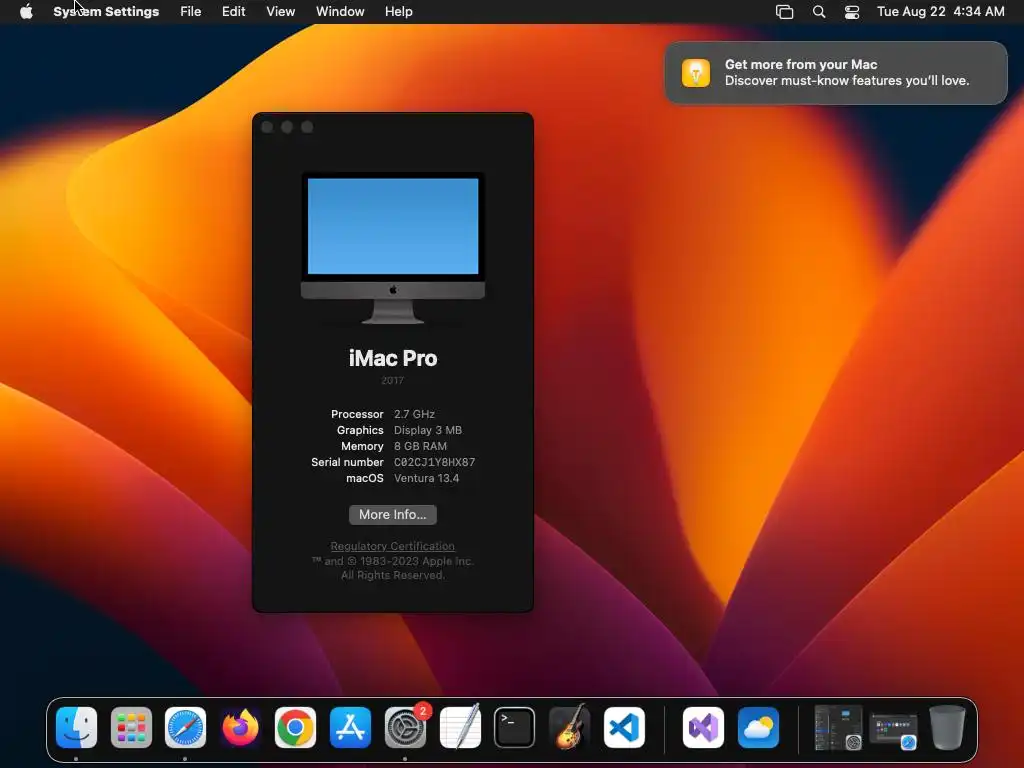
Task: Open the 'Get more from your Mac' notification
Action: coord(836,72)
